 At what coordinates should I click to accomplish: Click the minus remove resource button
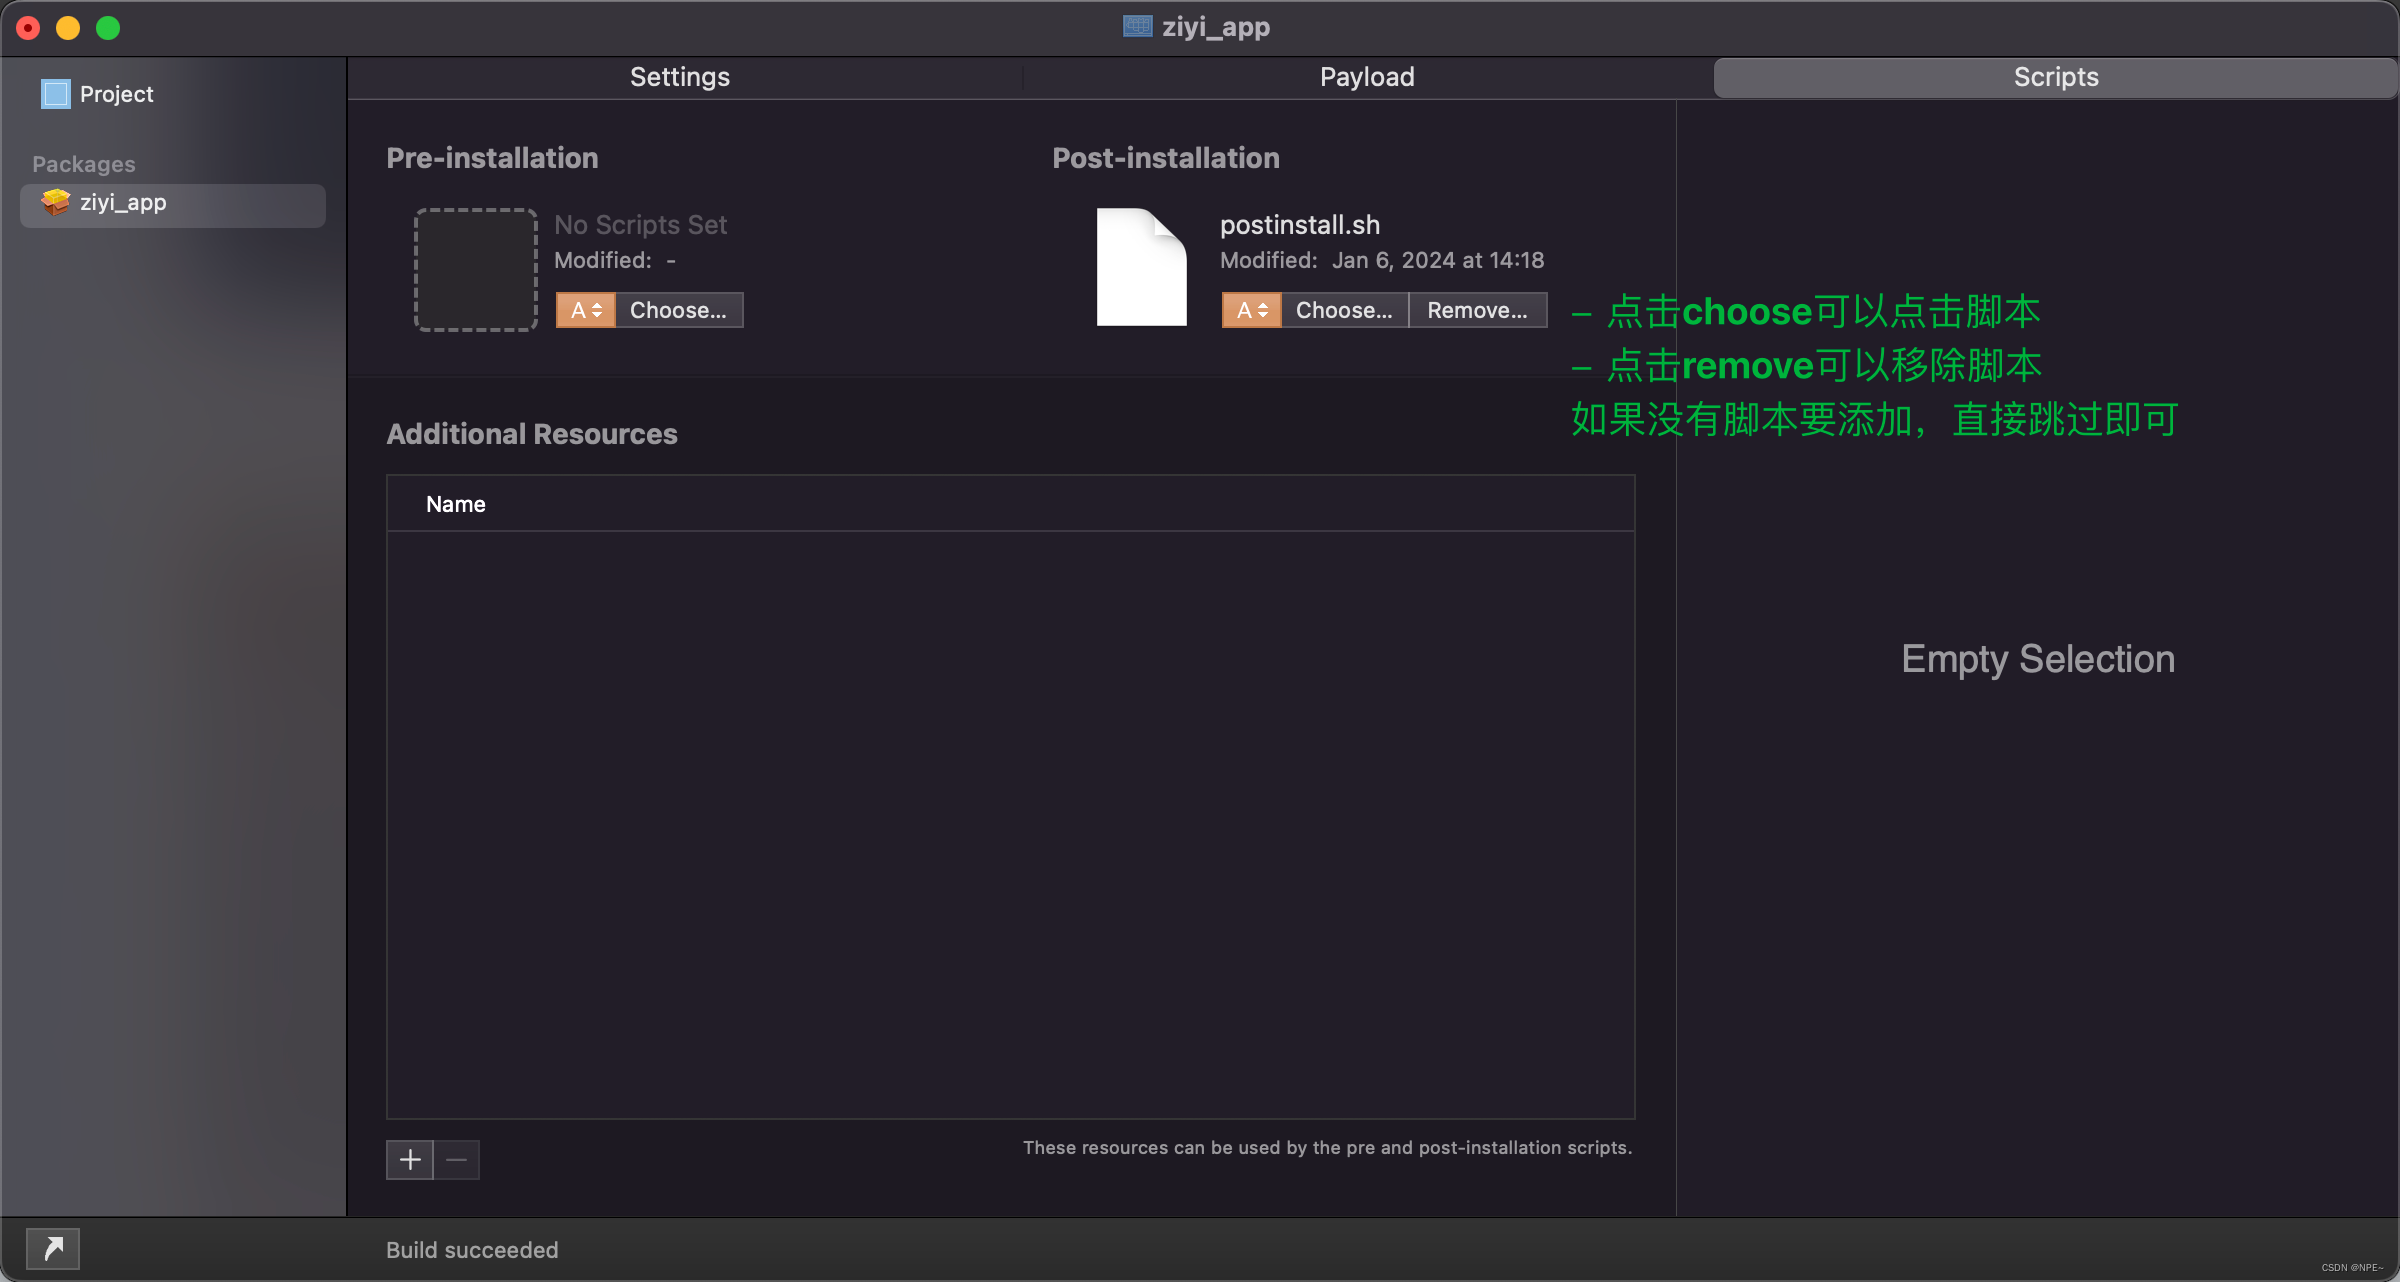point(457,1160)
